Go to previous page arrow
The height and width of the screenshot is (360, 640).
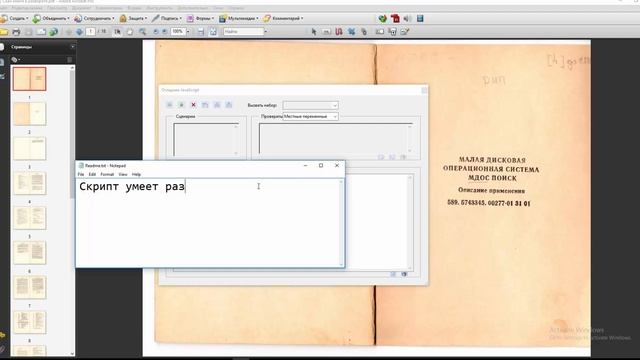(x=69, y=32)
